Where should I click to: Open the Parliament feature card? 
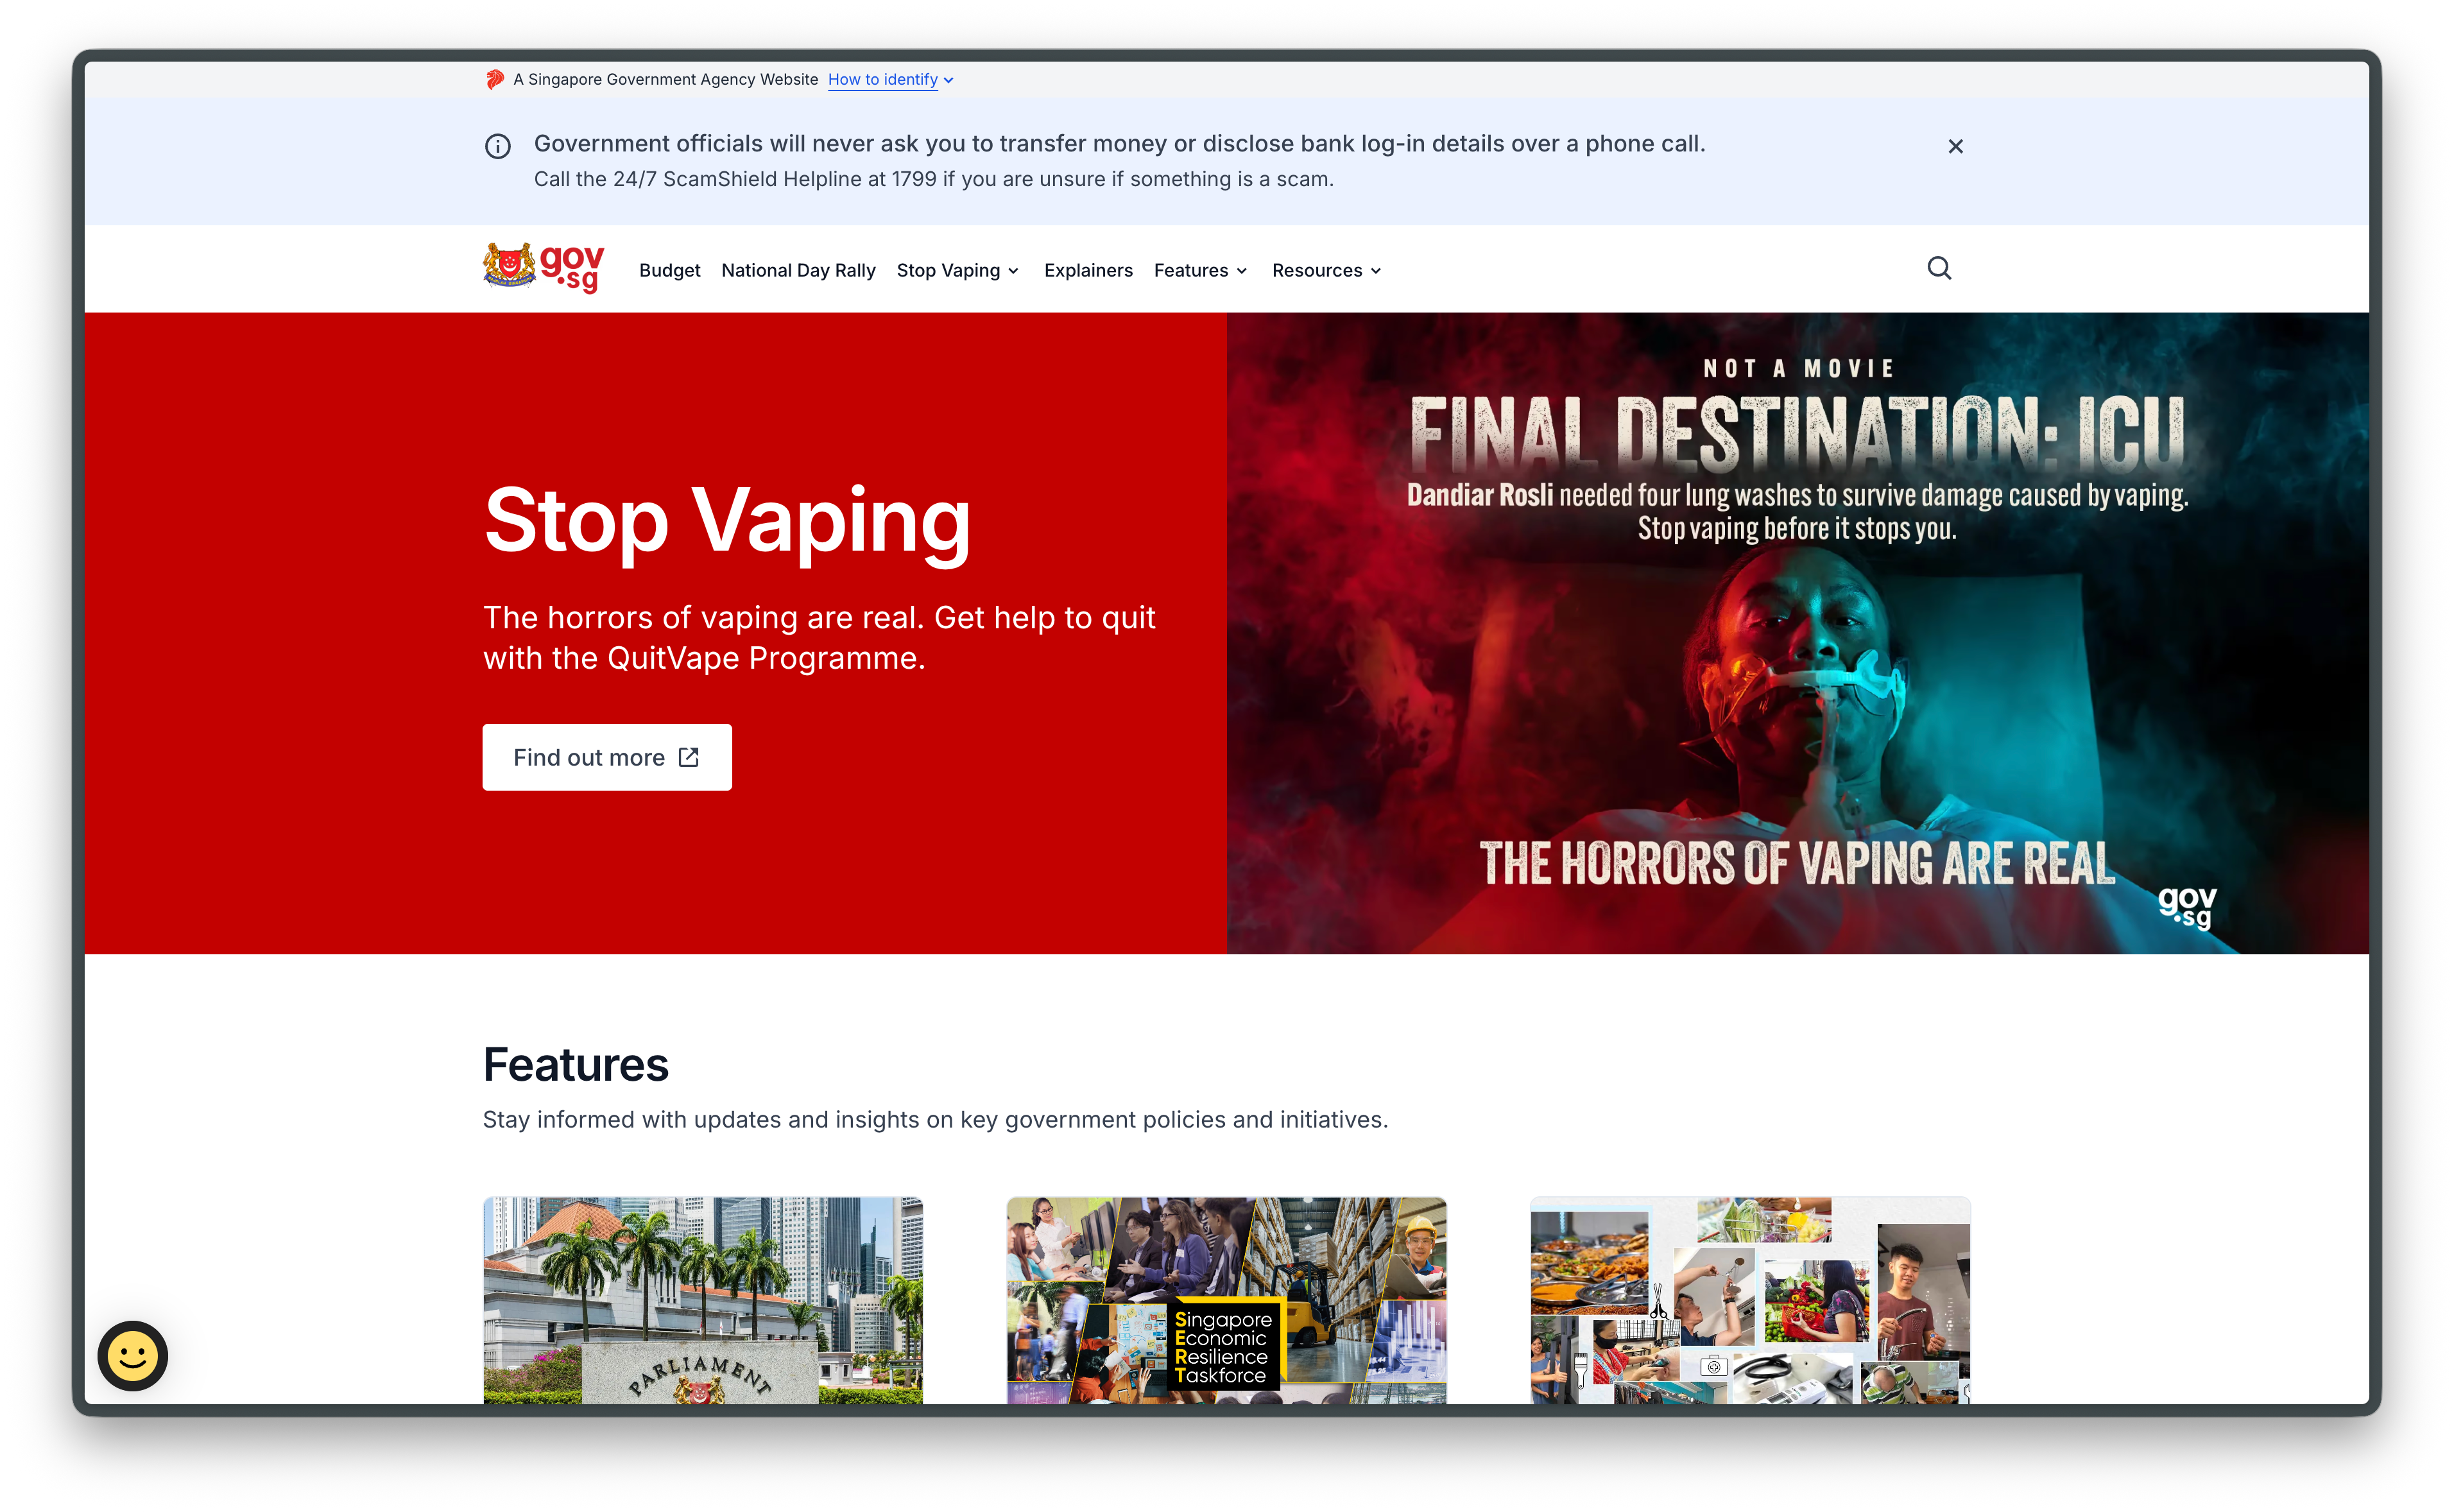coord(703,1300)
